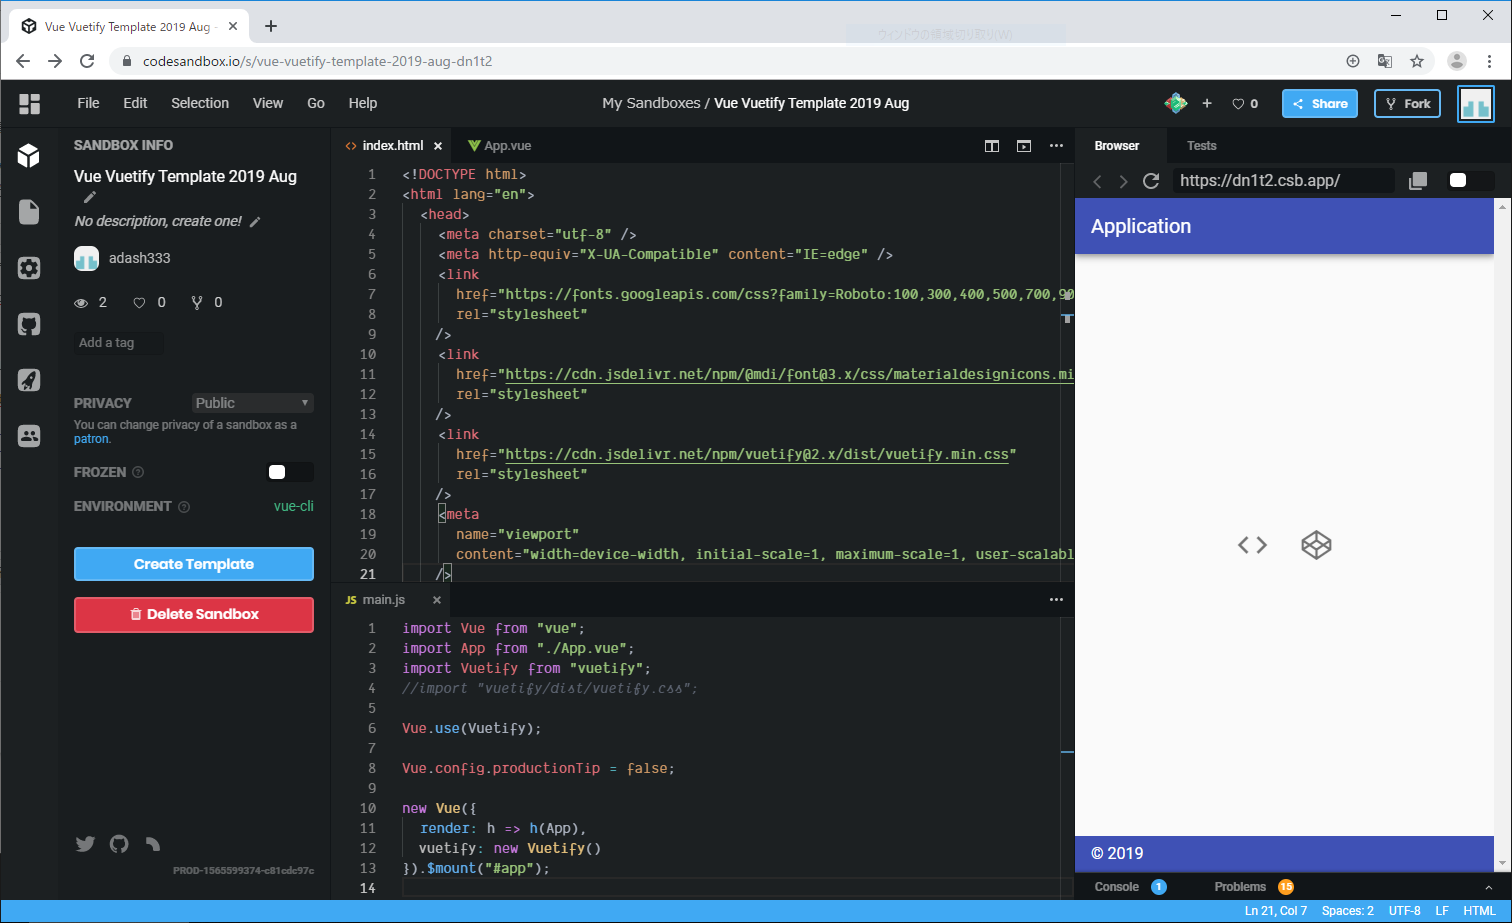Toggle the Frozen switch
Viewport: 1512px width, 923px height.
[291, 472]
